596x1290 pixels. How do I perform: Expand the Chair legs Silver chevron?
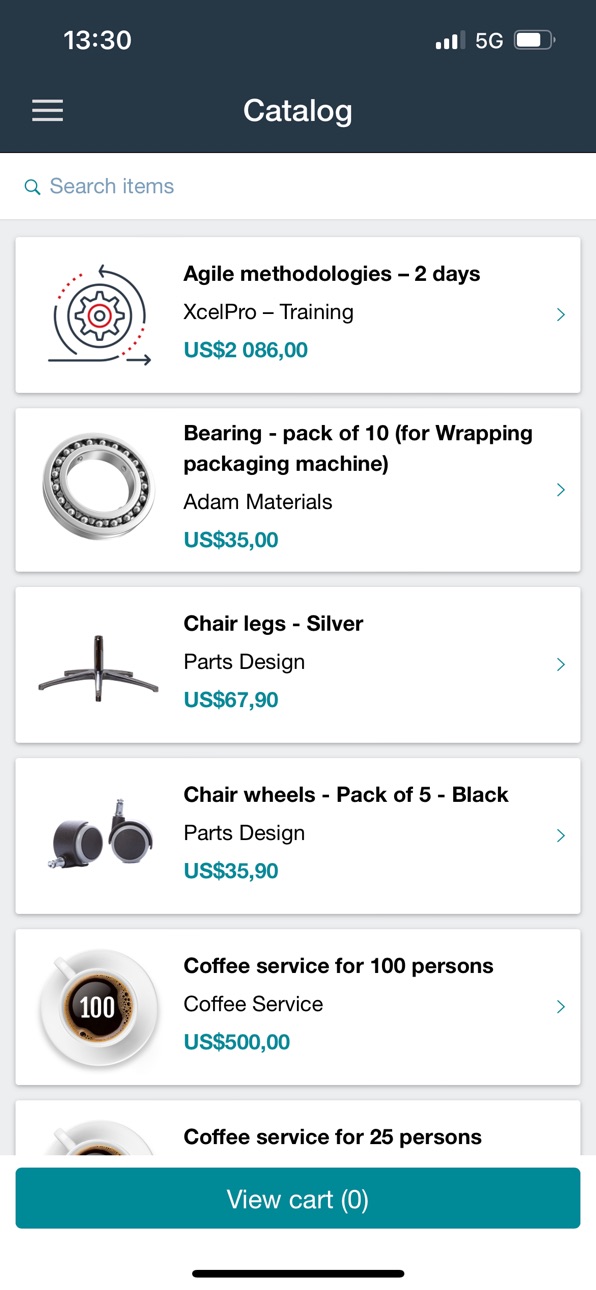coord(561,665)
